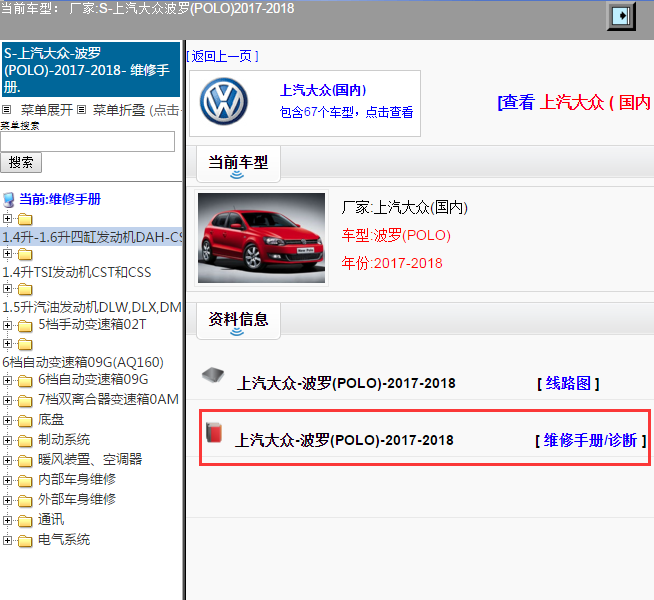Select 5档手动变速箱02T tree item
Screen dimensions: 654x600
coord(92,324)
